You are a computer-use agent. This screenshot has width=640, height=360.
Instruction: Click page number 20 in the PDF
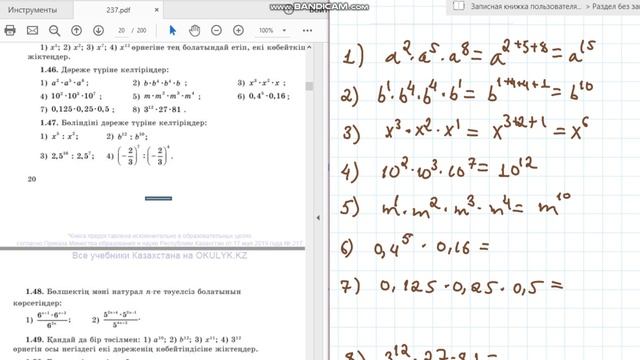(x=32, y=179)
